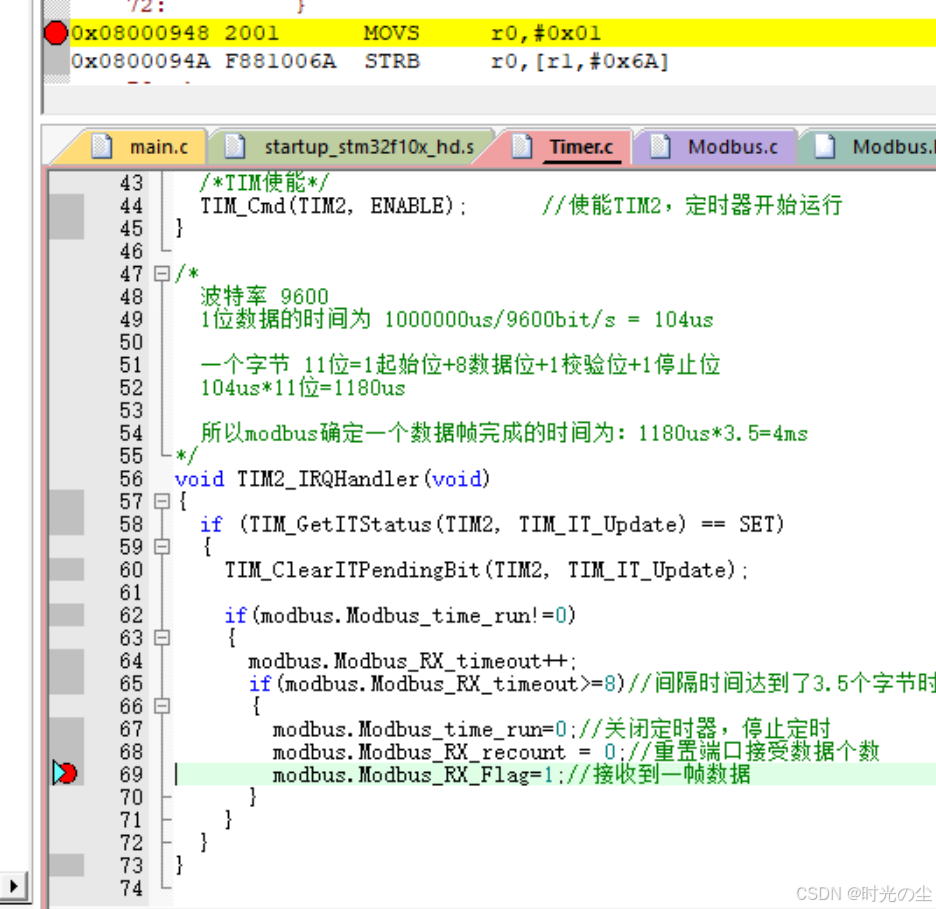Place the cursor on the TIM_Cmd call line

click(x=300, y=206)
